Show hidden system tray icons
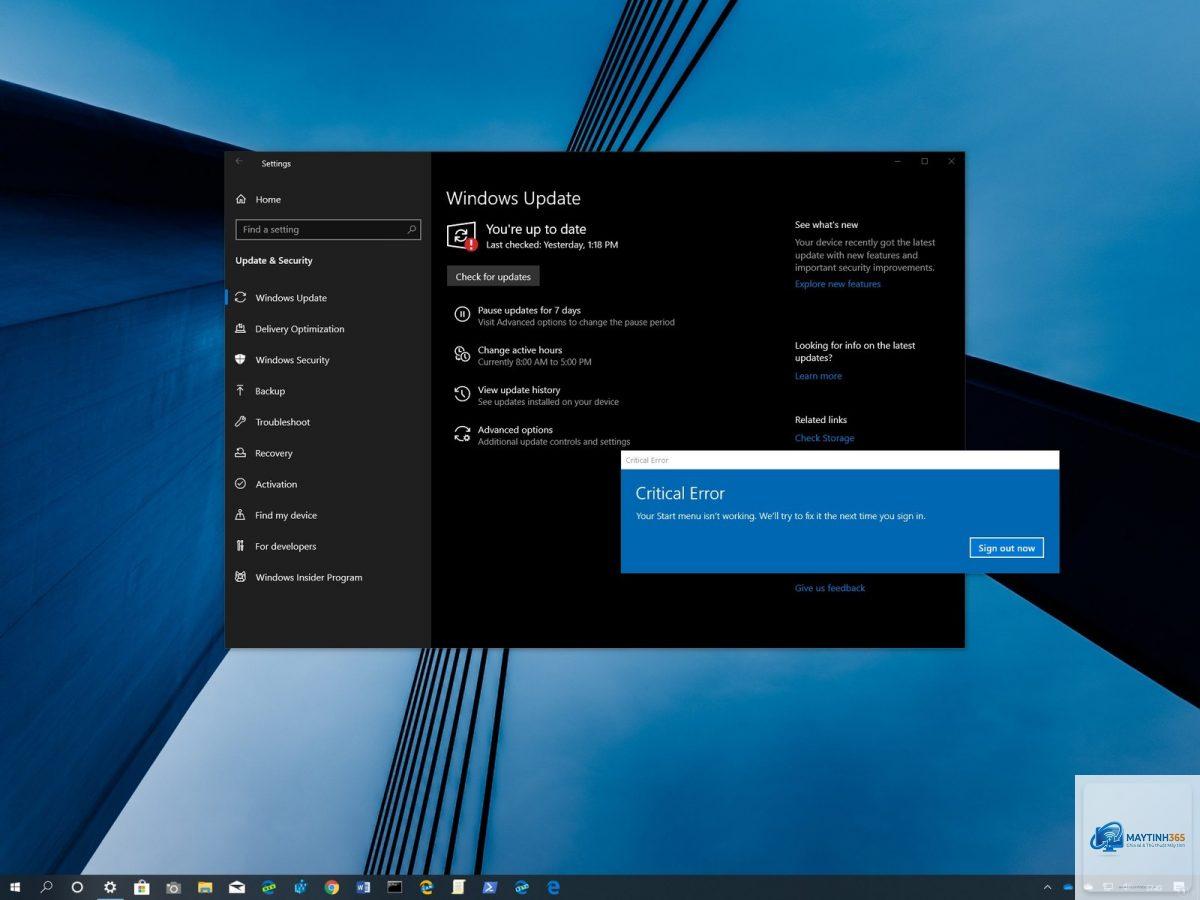 click(1047, 887)
